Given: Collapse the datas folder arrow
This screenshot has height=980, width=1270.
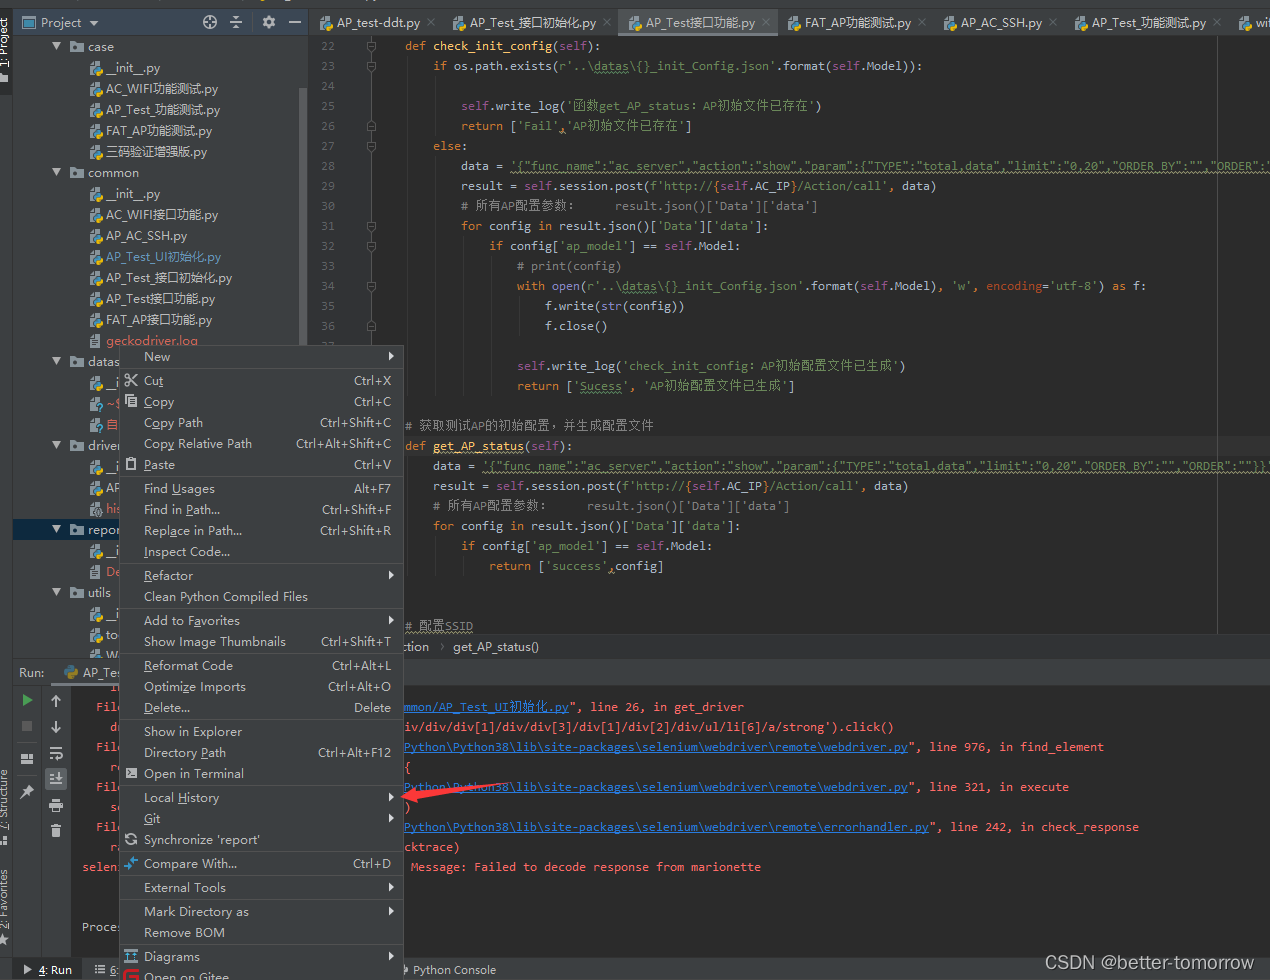Looking at the screenshot, I should click(x=56, y=361).
